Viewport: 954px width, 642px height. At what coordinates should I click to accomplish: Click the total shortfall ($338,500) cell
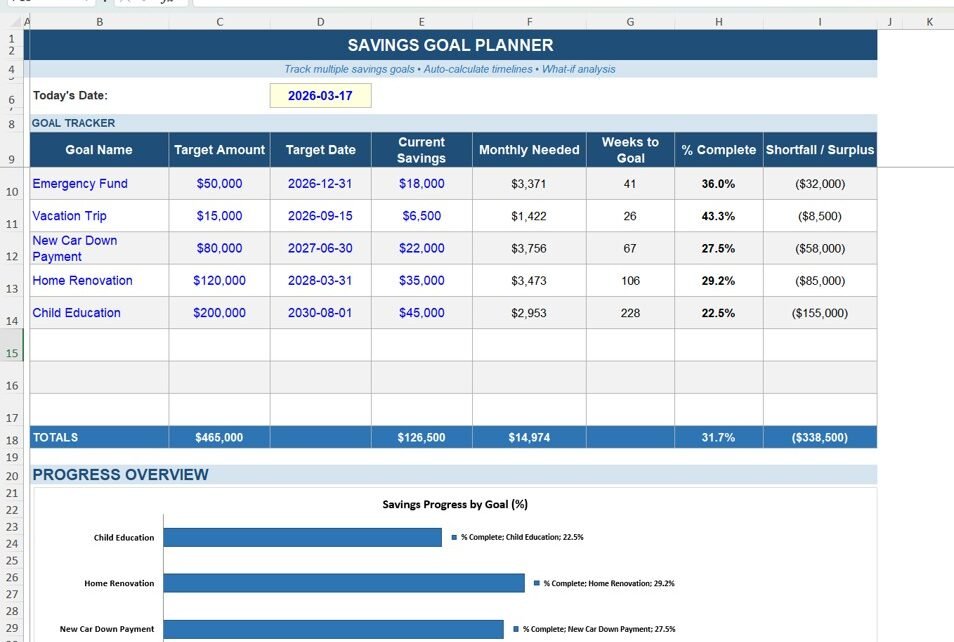[819, 438]
